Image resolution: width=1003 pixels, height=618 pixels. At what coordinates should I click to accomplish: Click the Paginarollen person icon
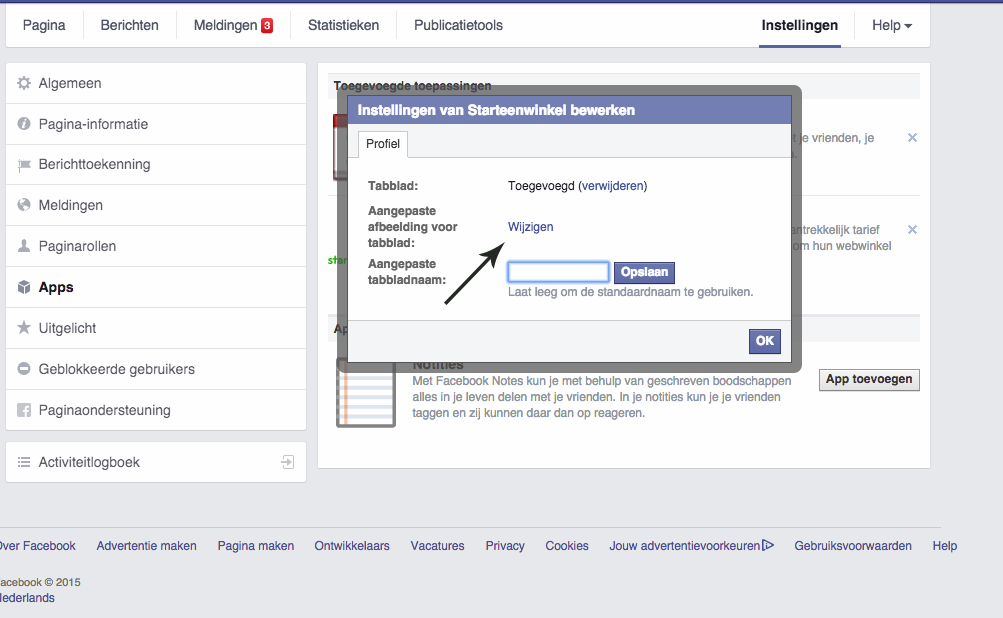(24, 246)
